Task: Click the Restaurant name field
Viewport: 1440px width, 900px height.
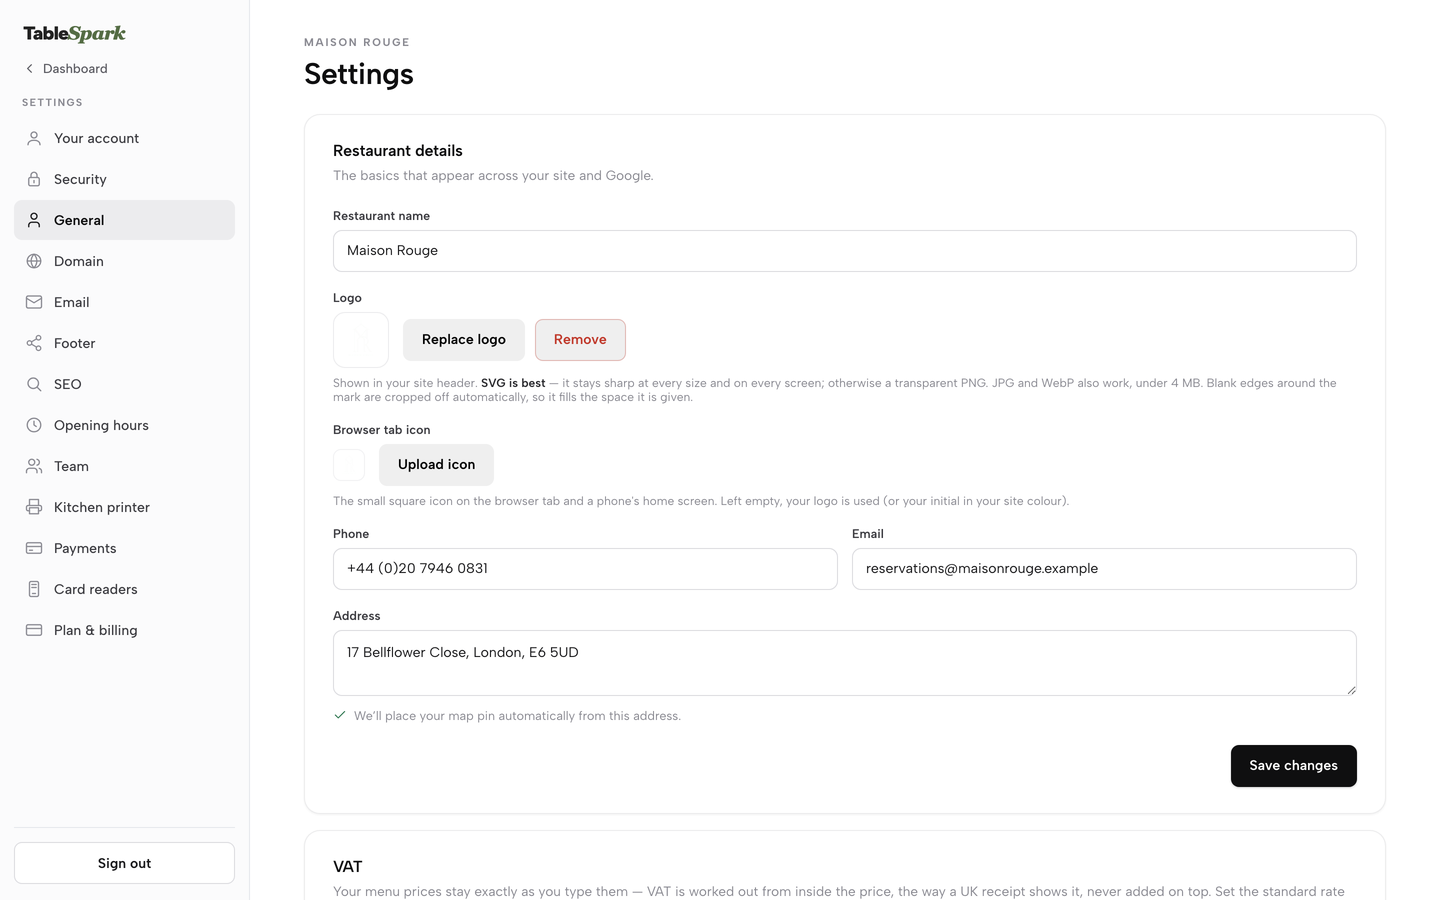Action: coord(844,251)
